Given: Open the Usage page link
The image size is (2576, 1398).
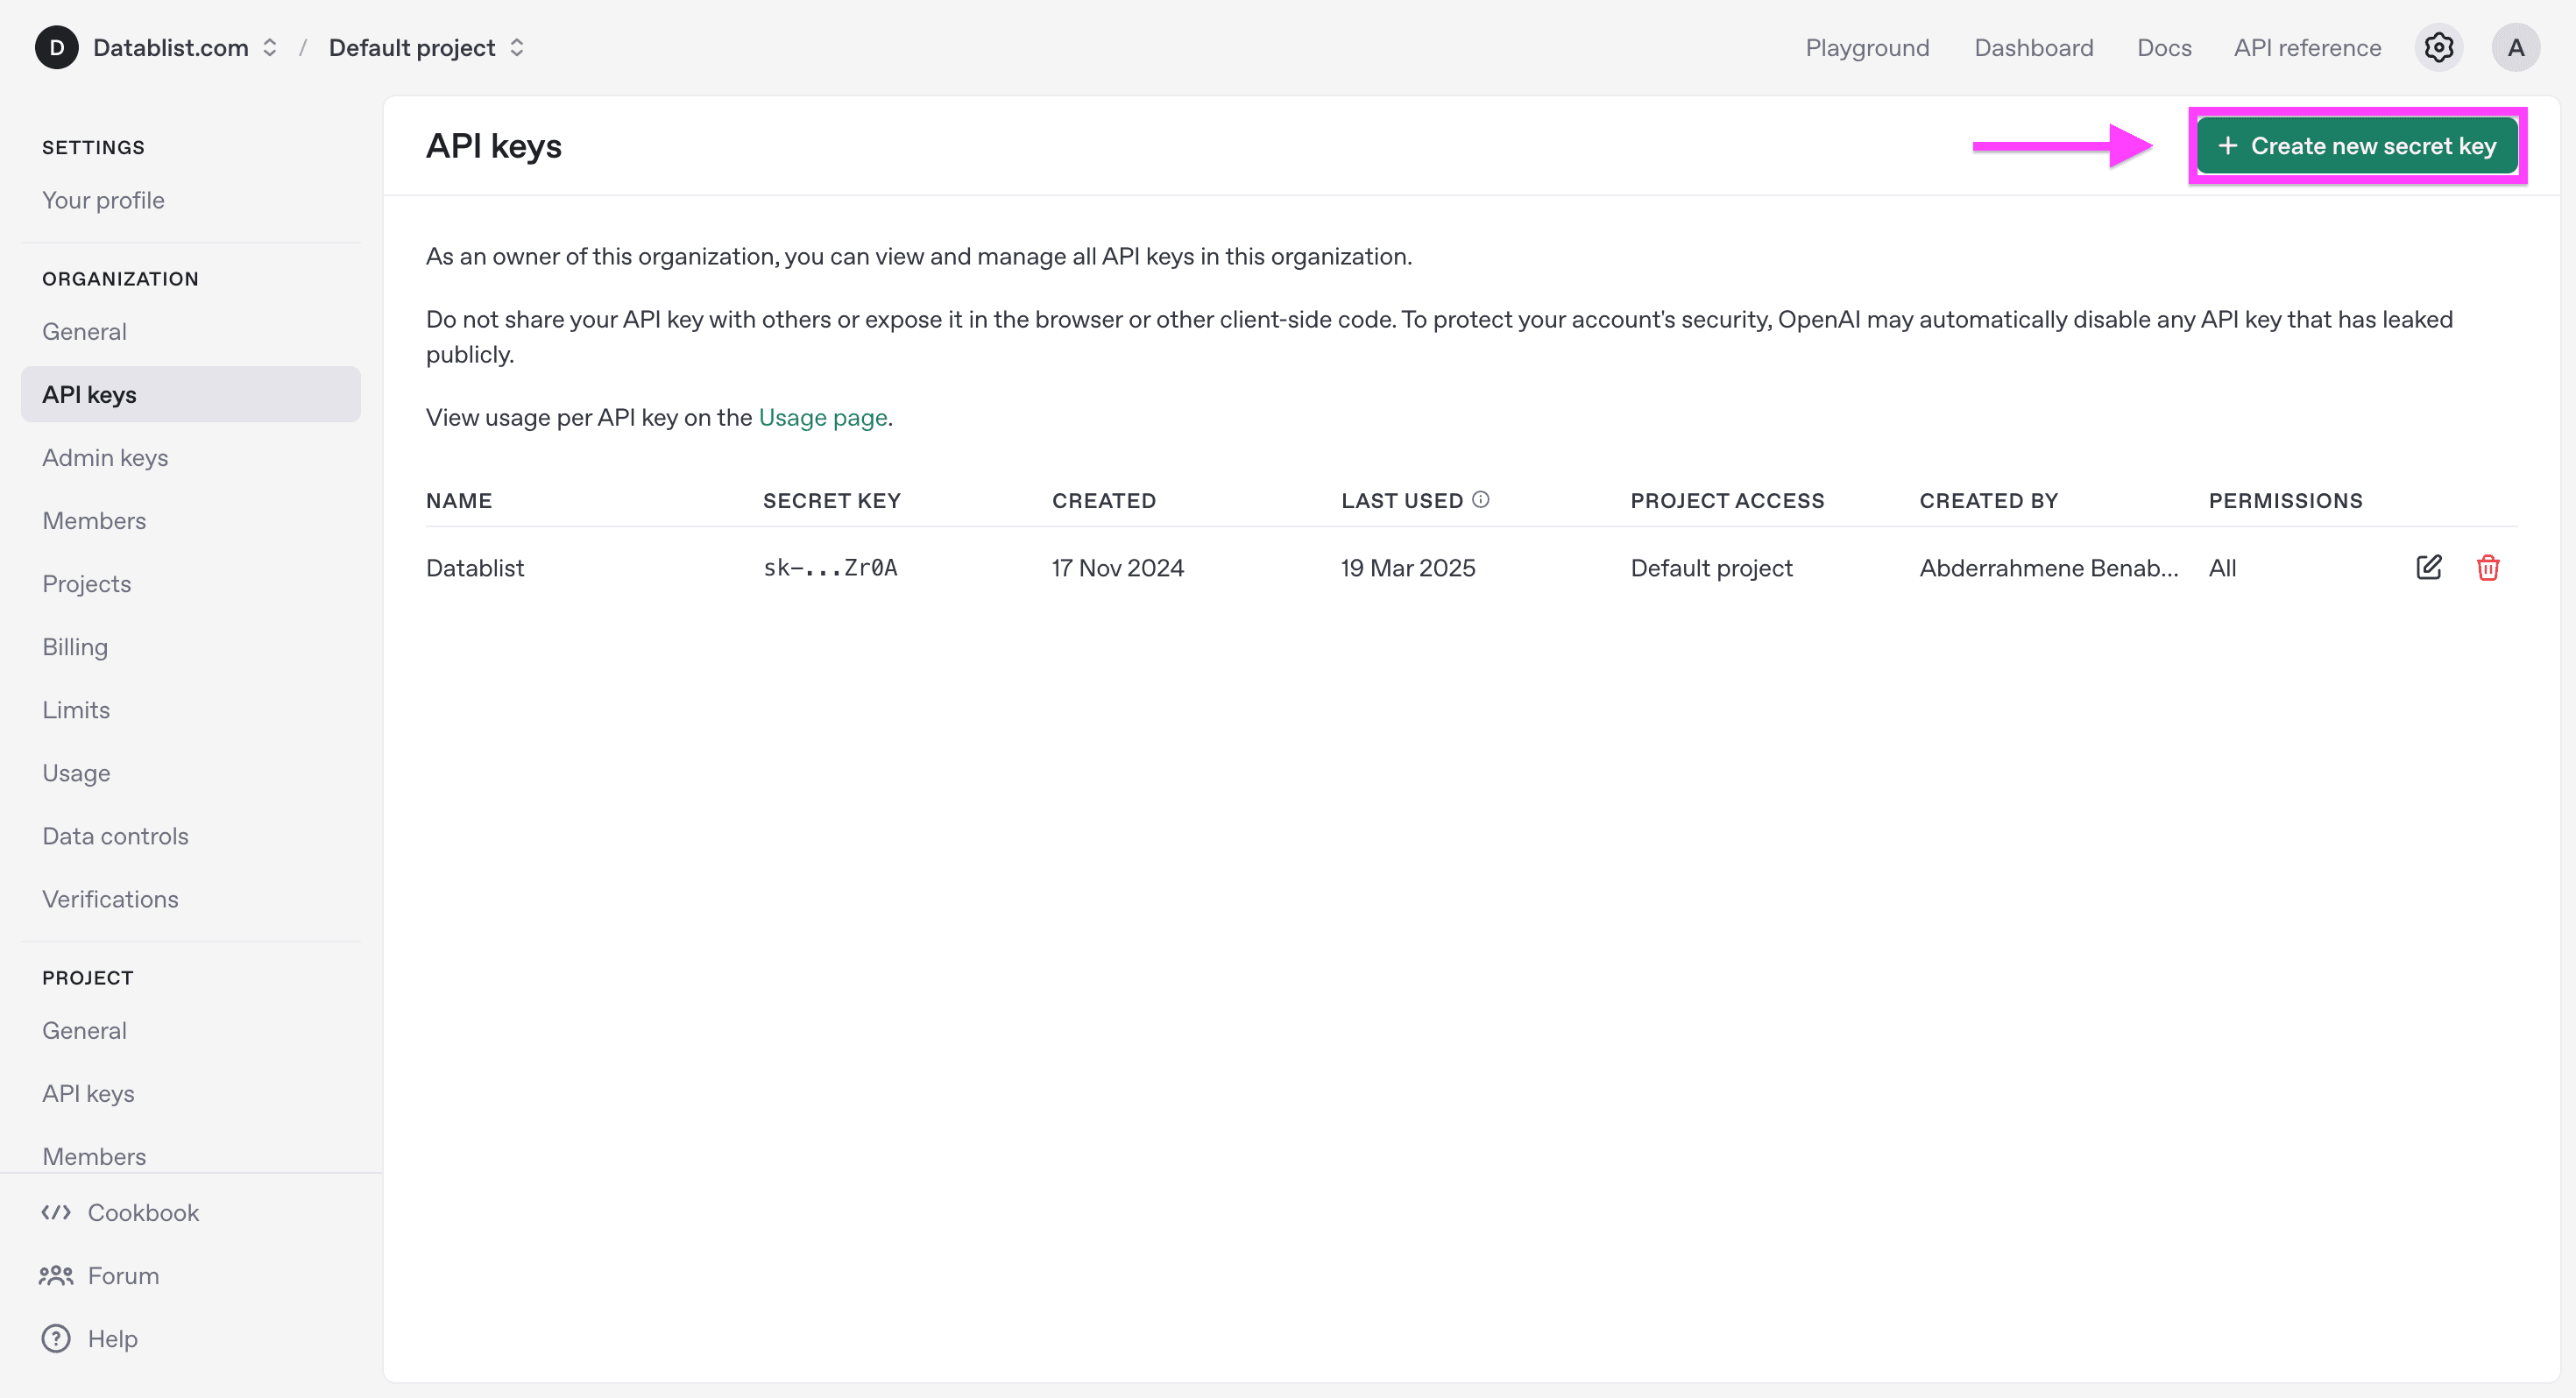Looking at the screenshot, I should pyautogui.click(x=822, y=417).
